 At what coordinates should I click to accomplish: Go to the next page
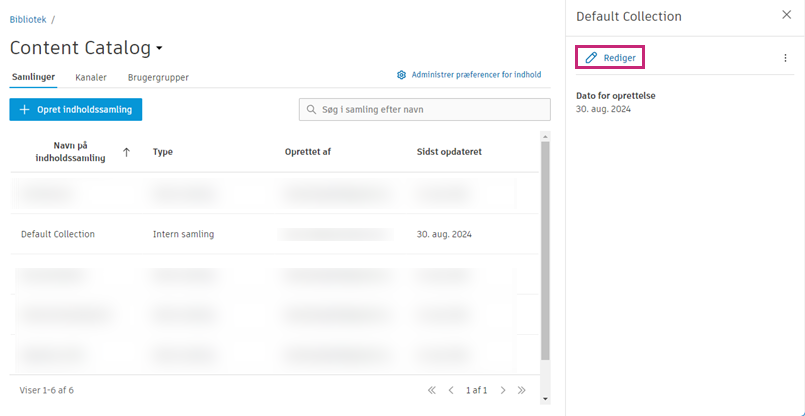point(503,390)
